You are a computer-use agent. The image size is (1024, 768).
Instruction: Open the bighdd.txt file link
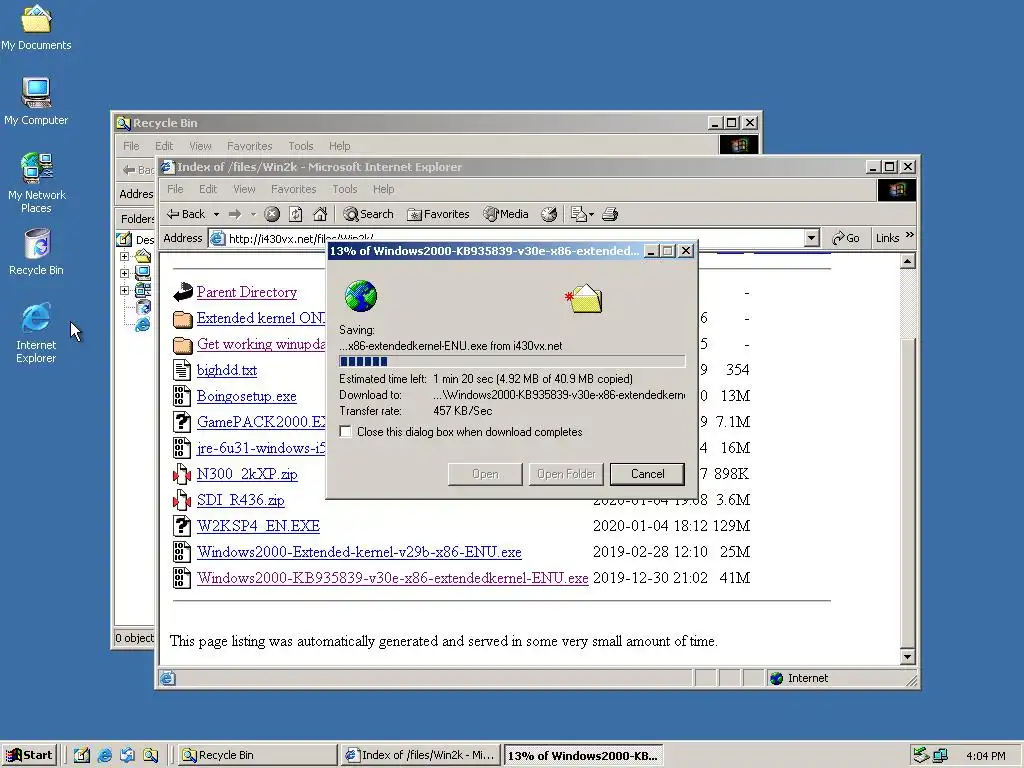227,370
